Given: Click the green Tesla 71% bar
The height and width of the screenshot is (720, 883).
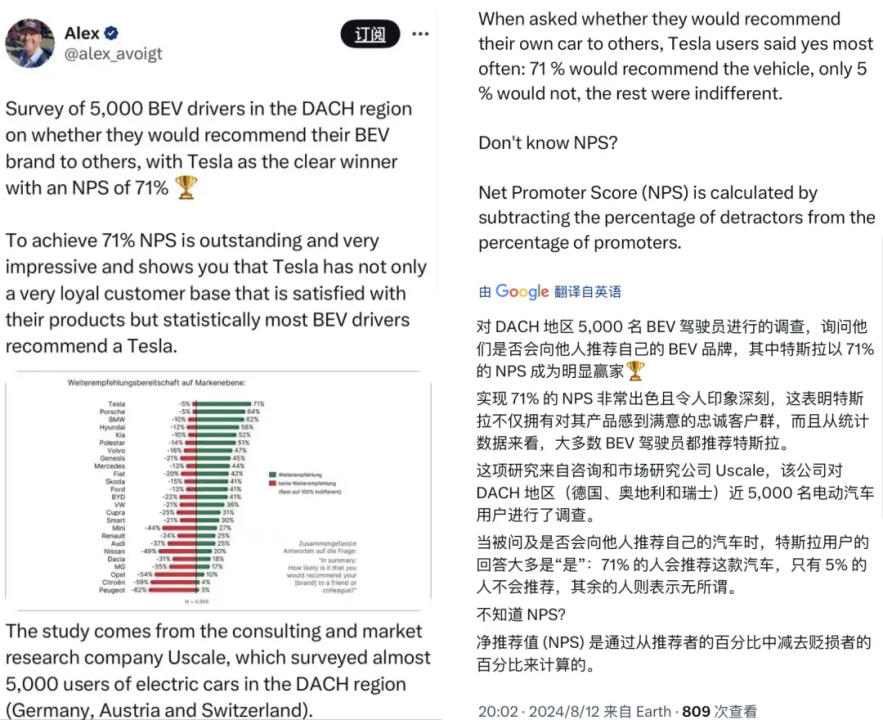Looking at the screenshot, I should [224, 404].
